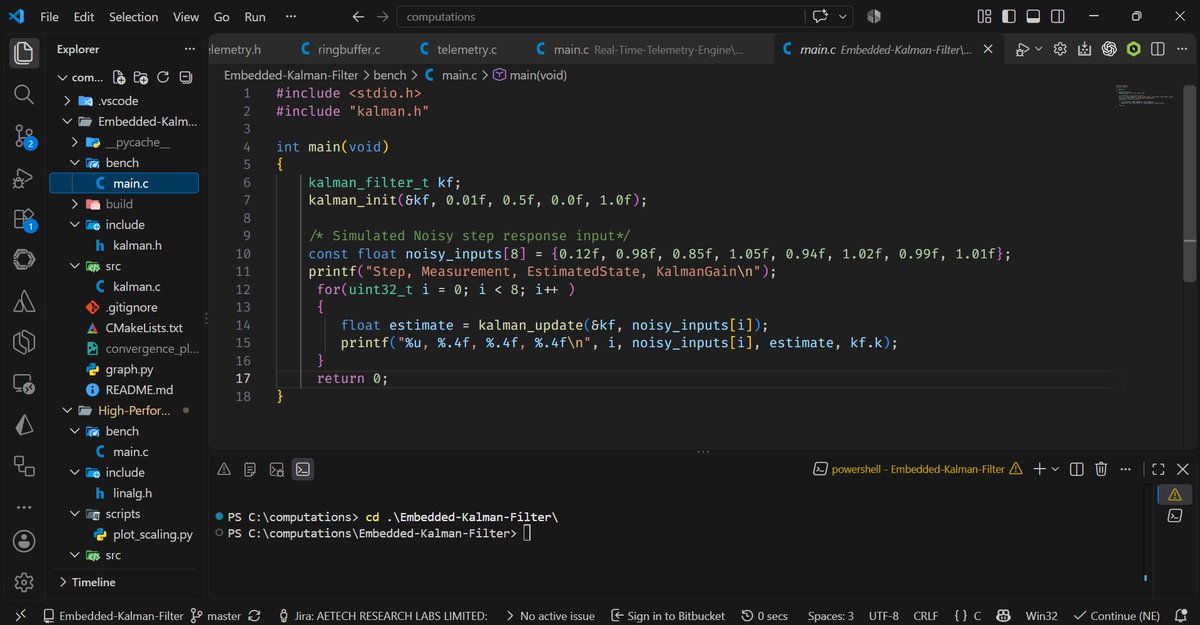The image size is (1200, 625).
Task: Close the active main.c Embedded-Kalman-Filter tab
Action: coord(987,49)
